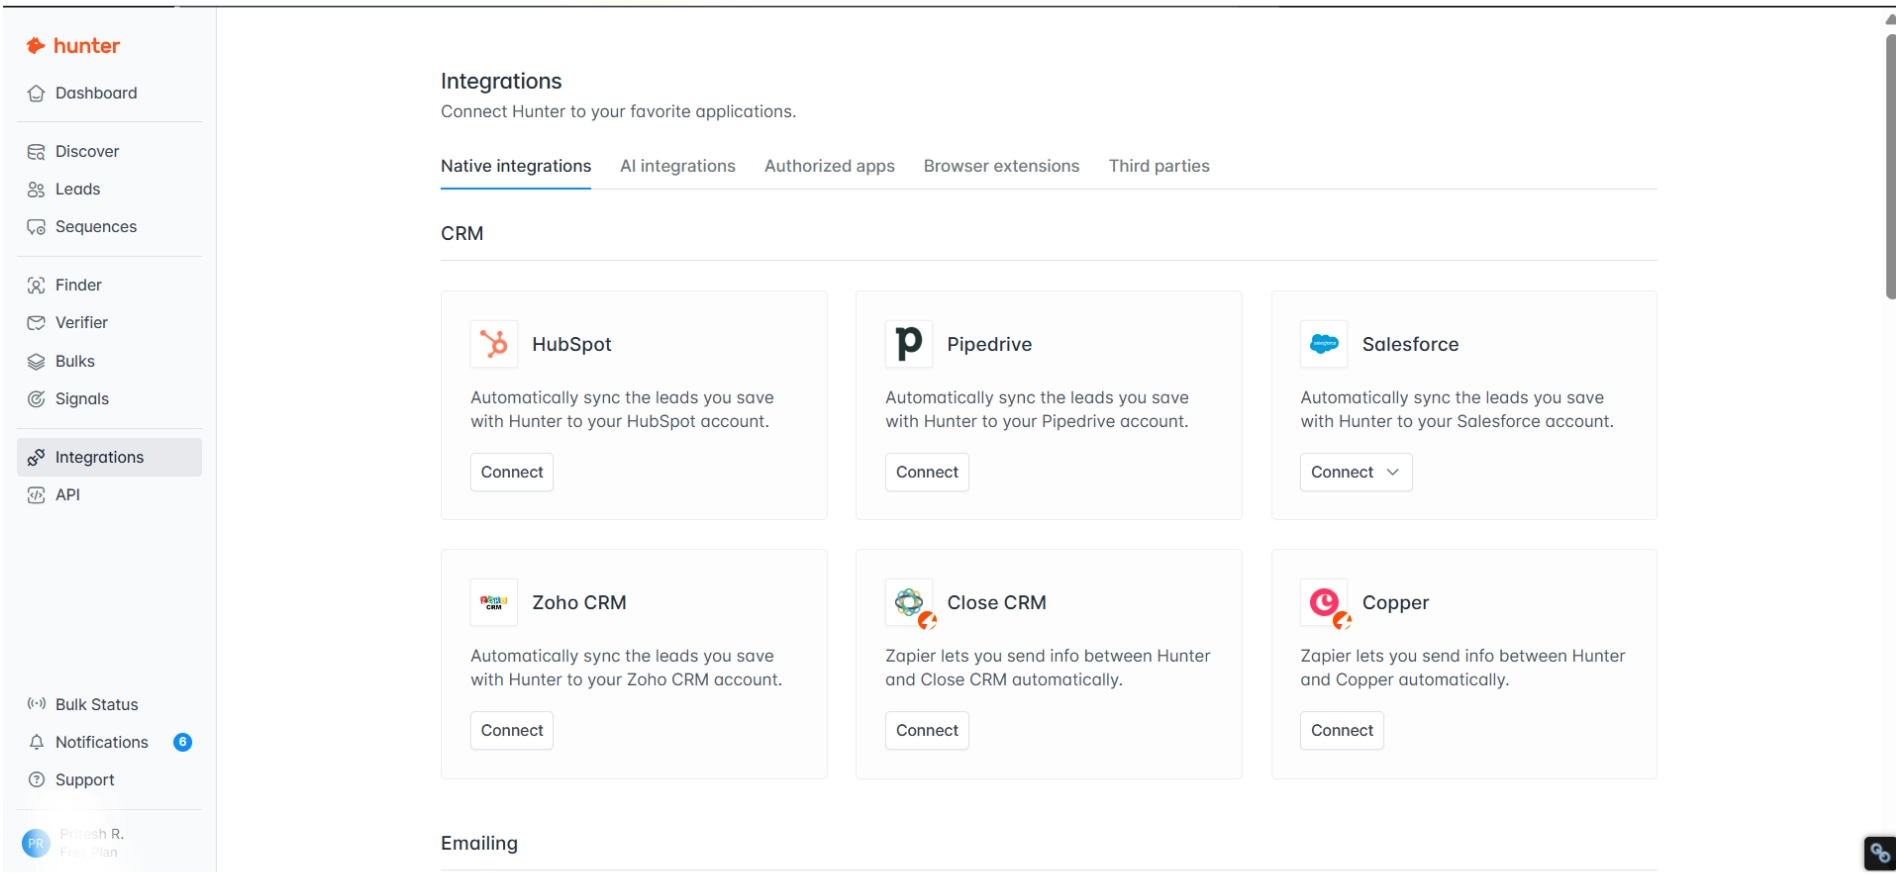The height and width of the screenshot is (874, 1896).
Task: Click the Discover sidebar icon
Action: (36, 152)
